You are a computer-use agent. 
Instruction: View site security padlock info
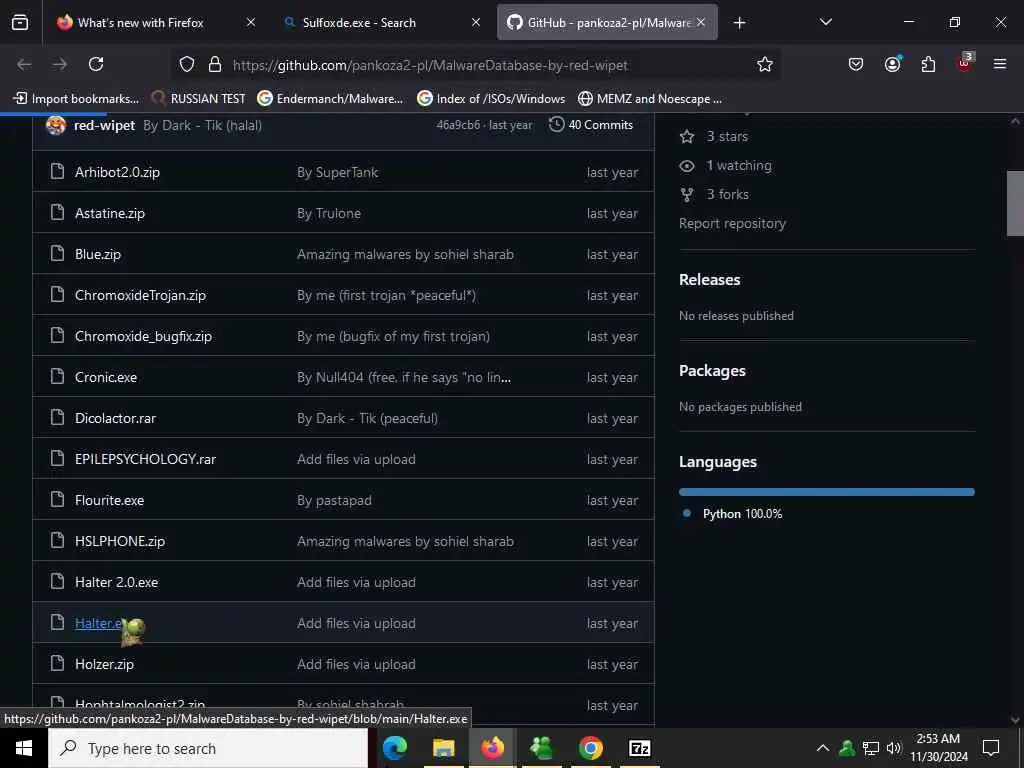point(215,64)
